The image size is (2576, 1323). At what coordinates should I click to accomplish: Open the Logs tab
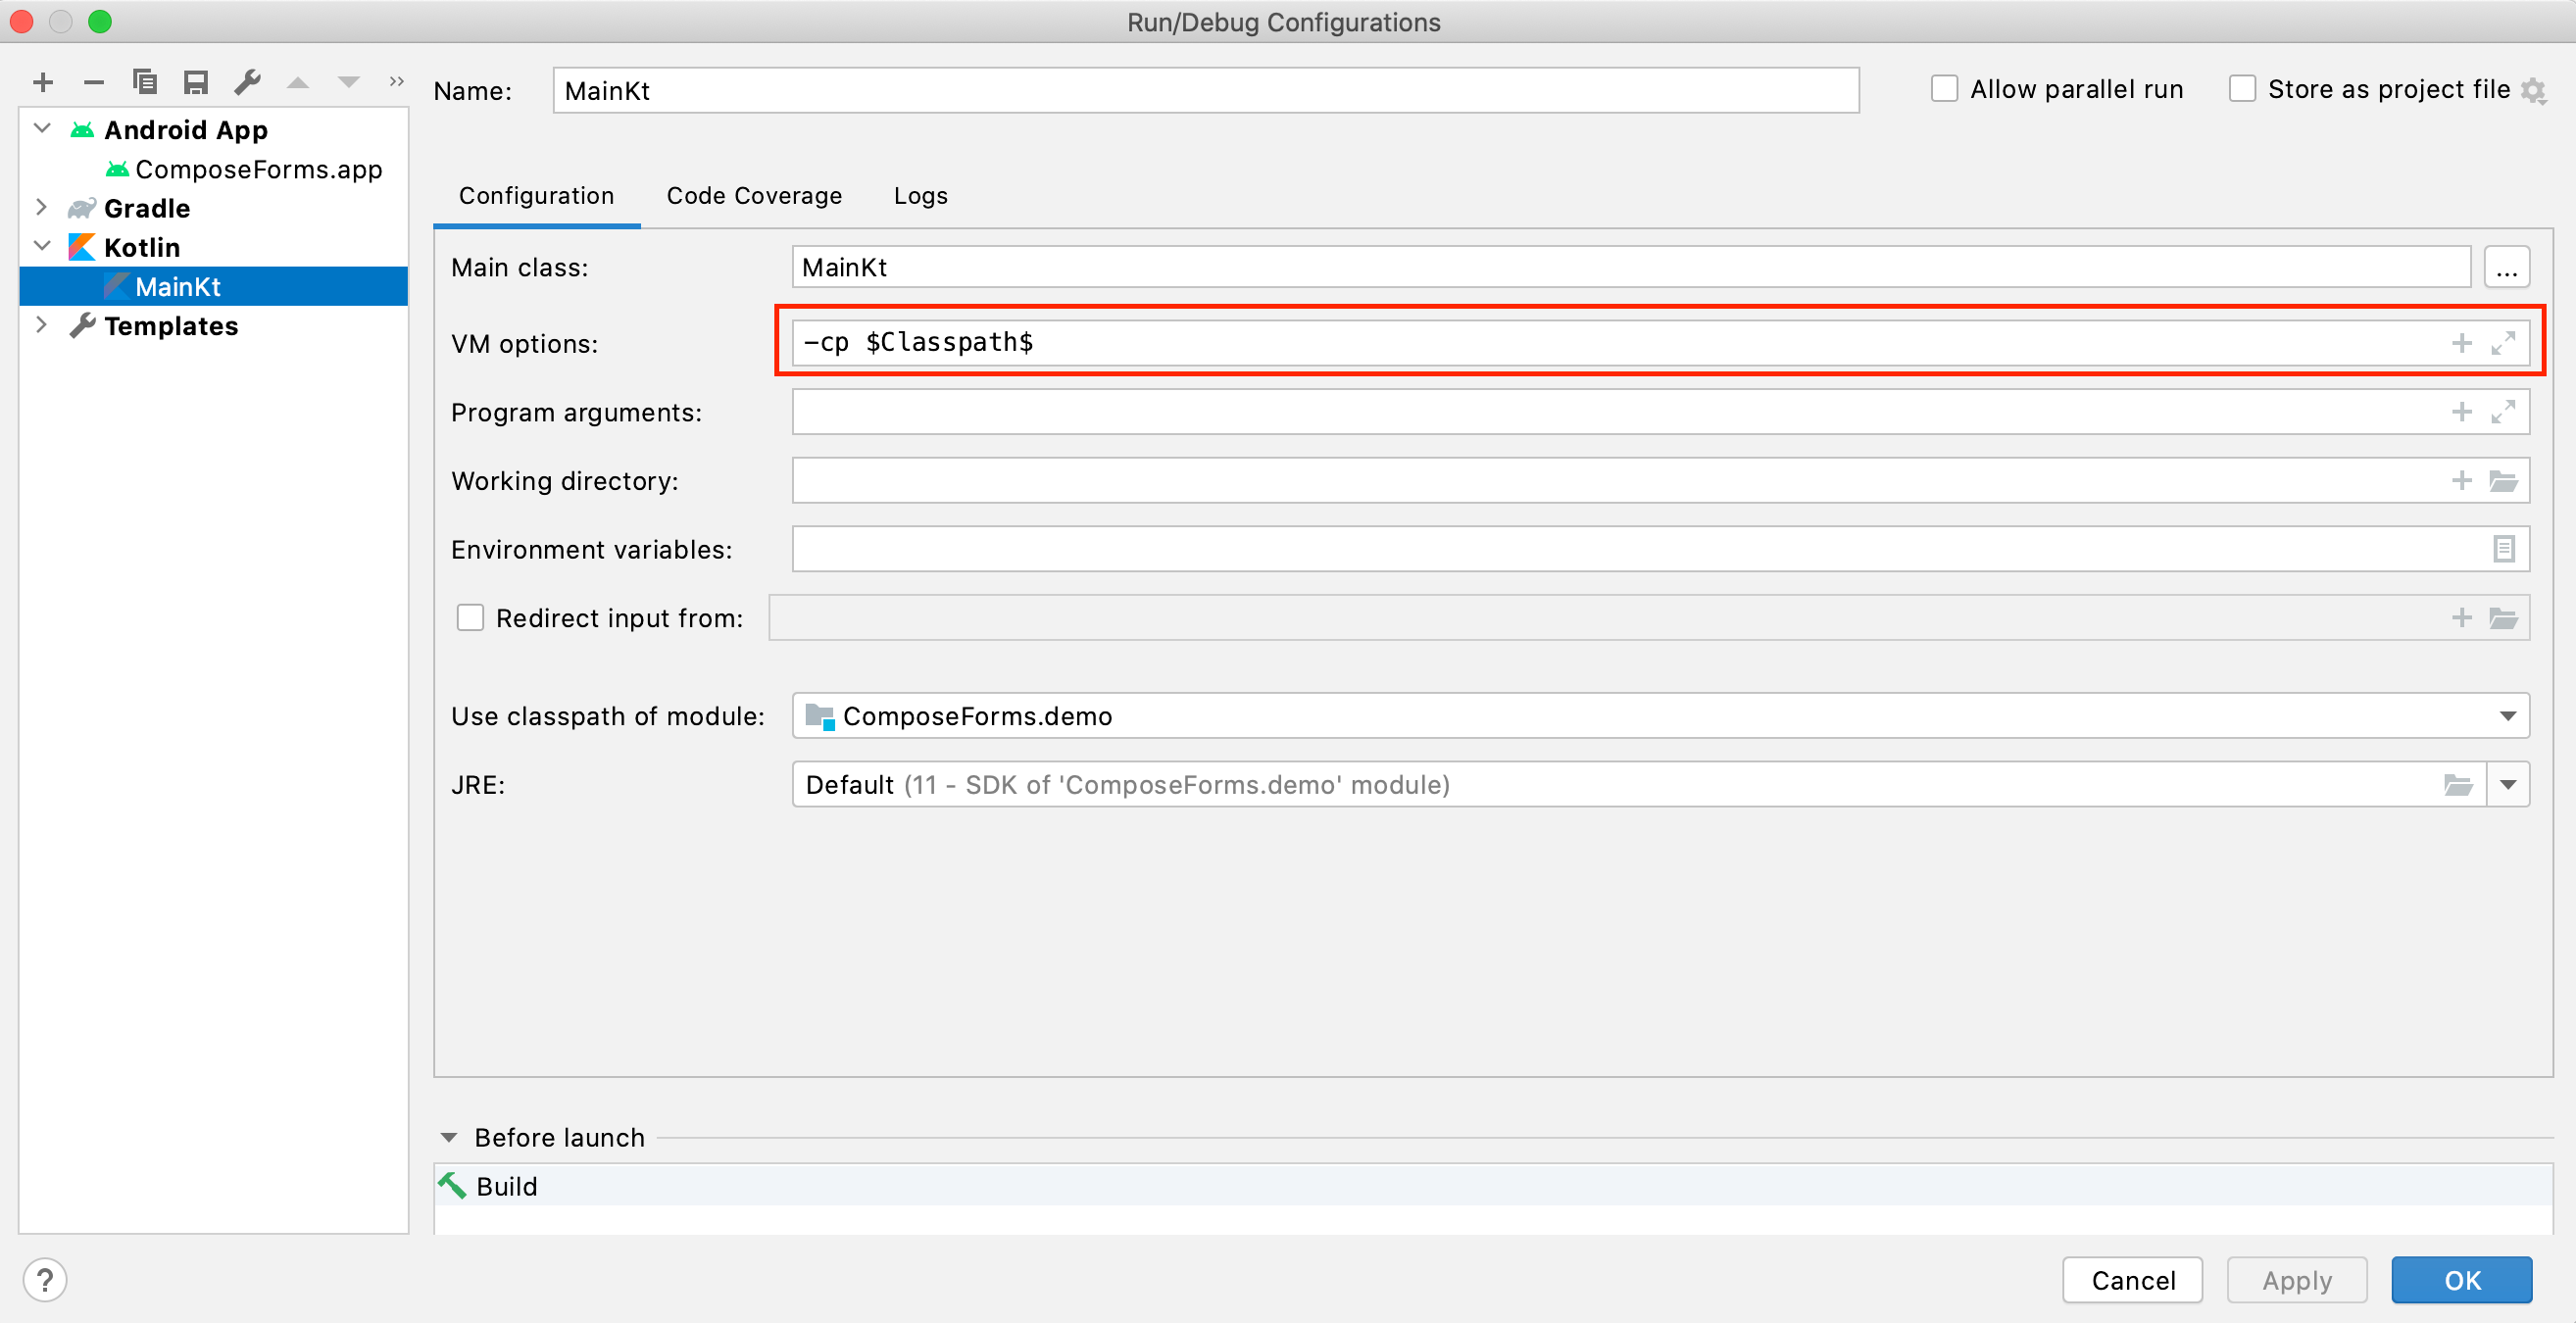(x=920, y=196)
